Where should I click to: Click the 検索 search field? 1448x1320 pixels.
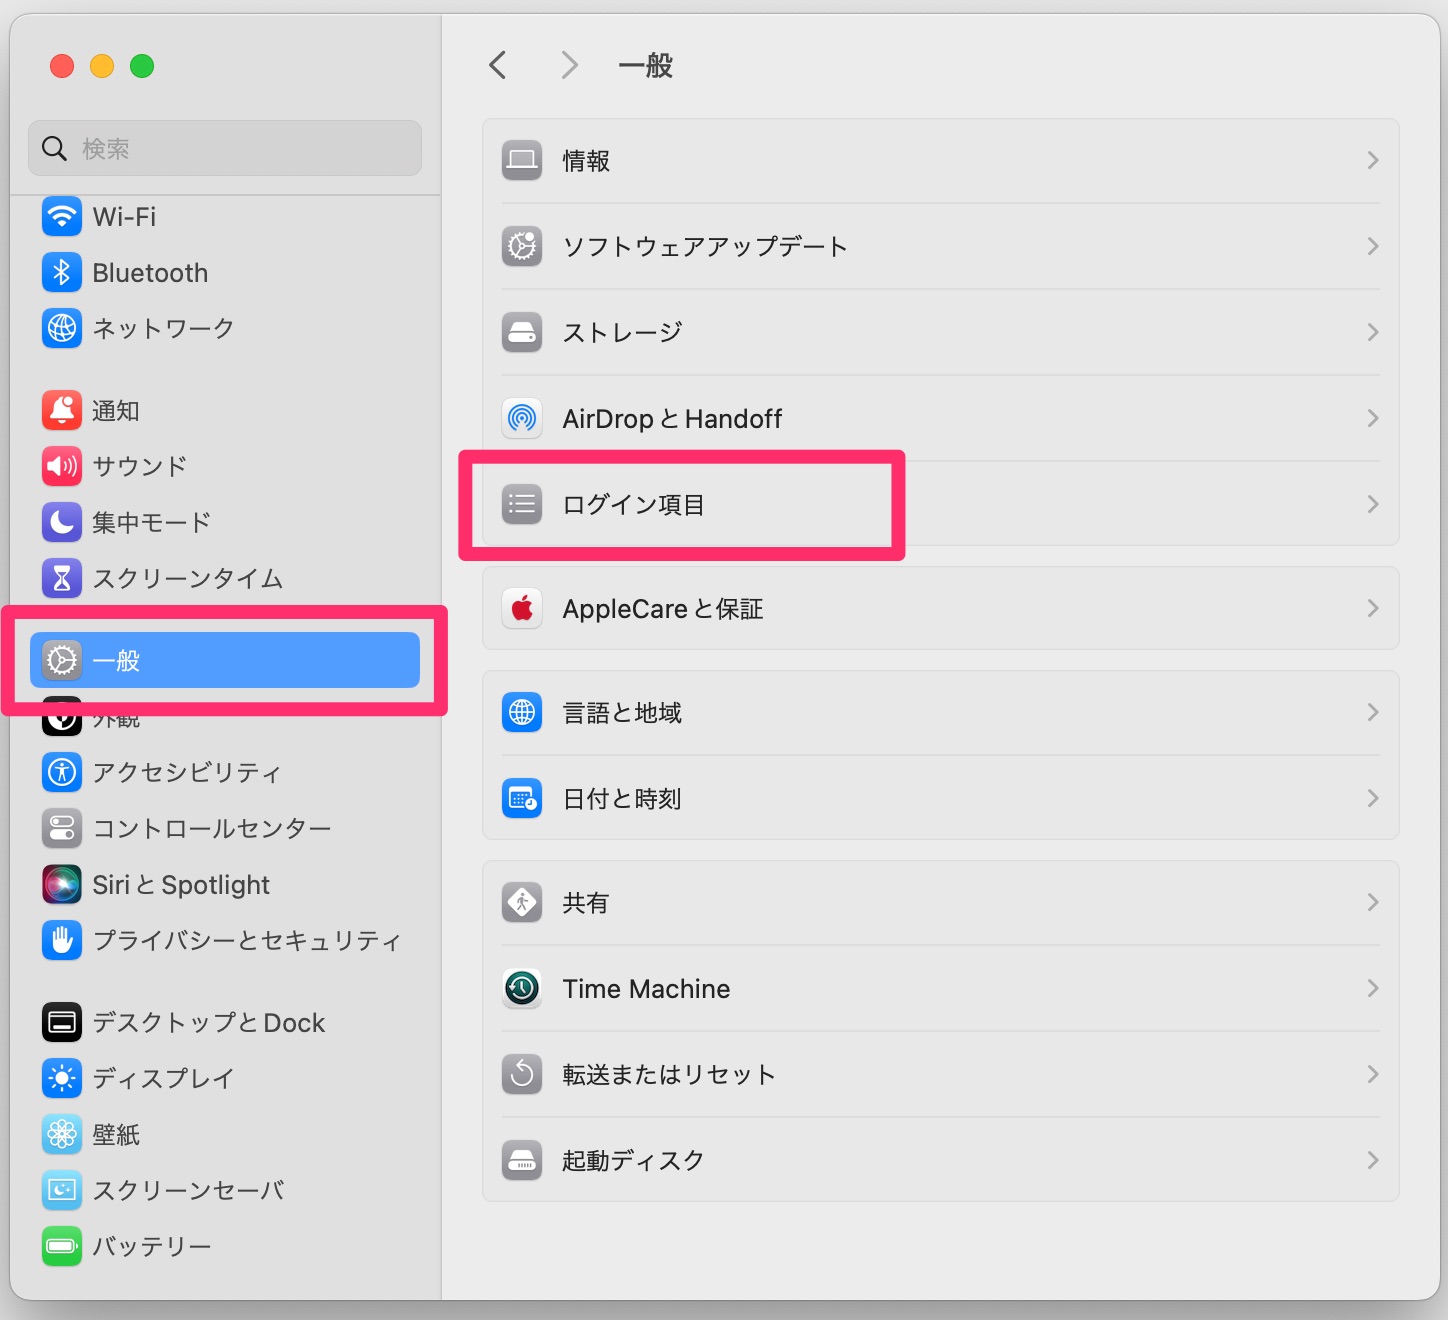225,148
